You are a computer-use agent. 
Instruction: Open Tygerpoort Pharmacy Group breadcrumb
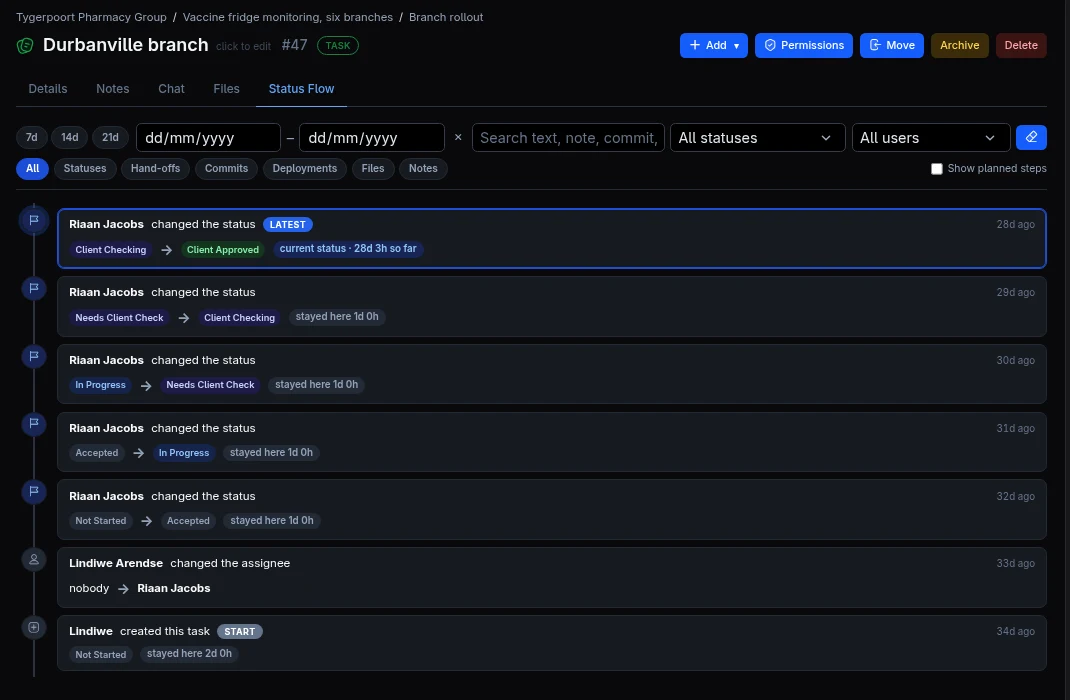point(91,17)
